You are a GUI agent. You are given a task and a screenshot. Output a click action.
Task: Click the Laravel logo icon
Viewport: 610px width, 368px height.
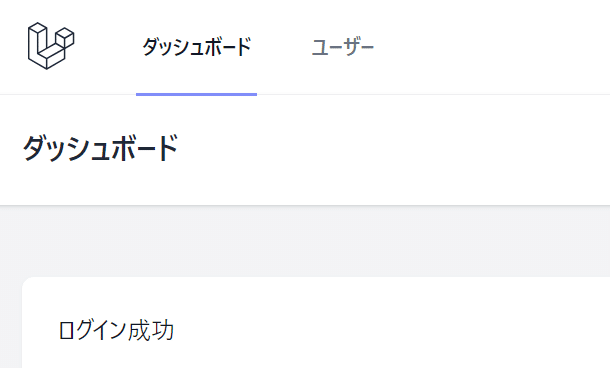[51, 46]
